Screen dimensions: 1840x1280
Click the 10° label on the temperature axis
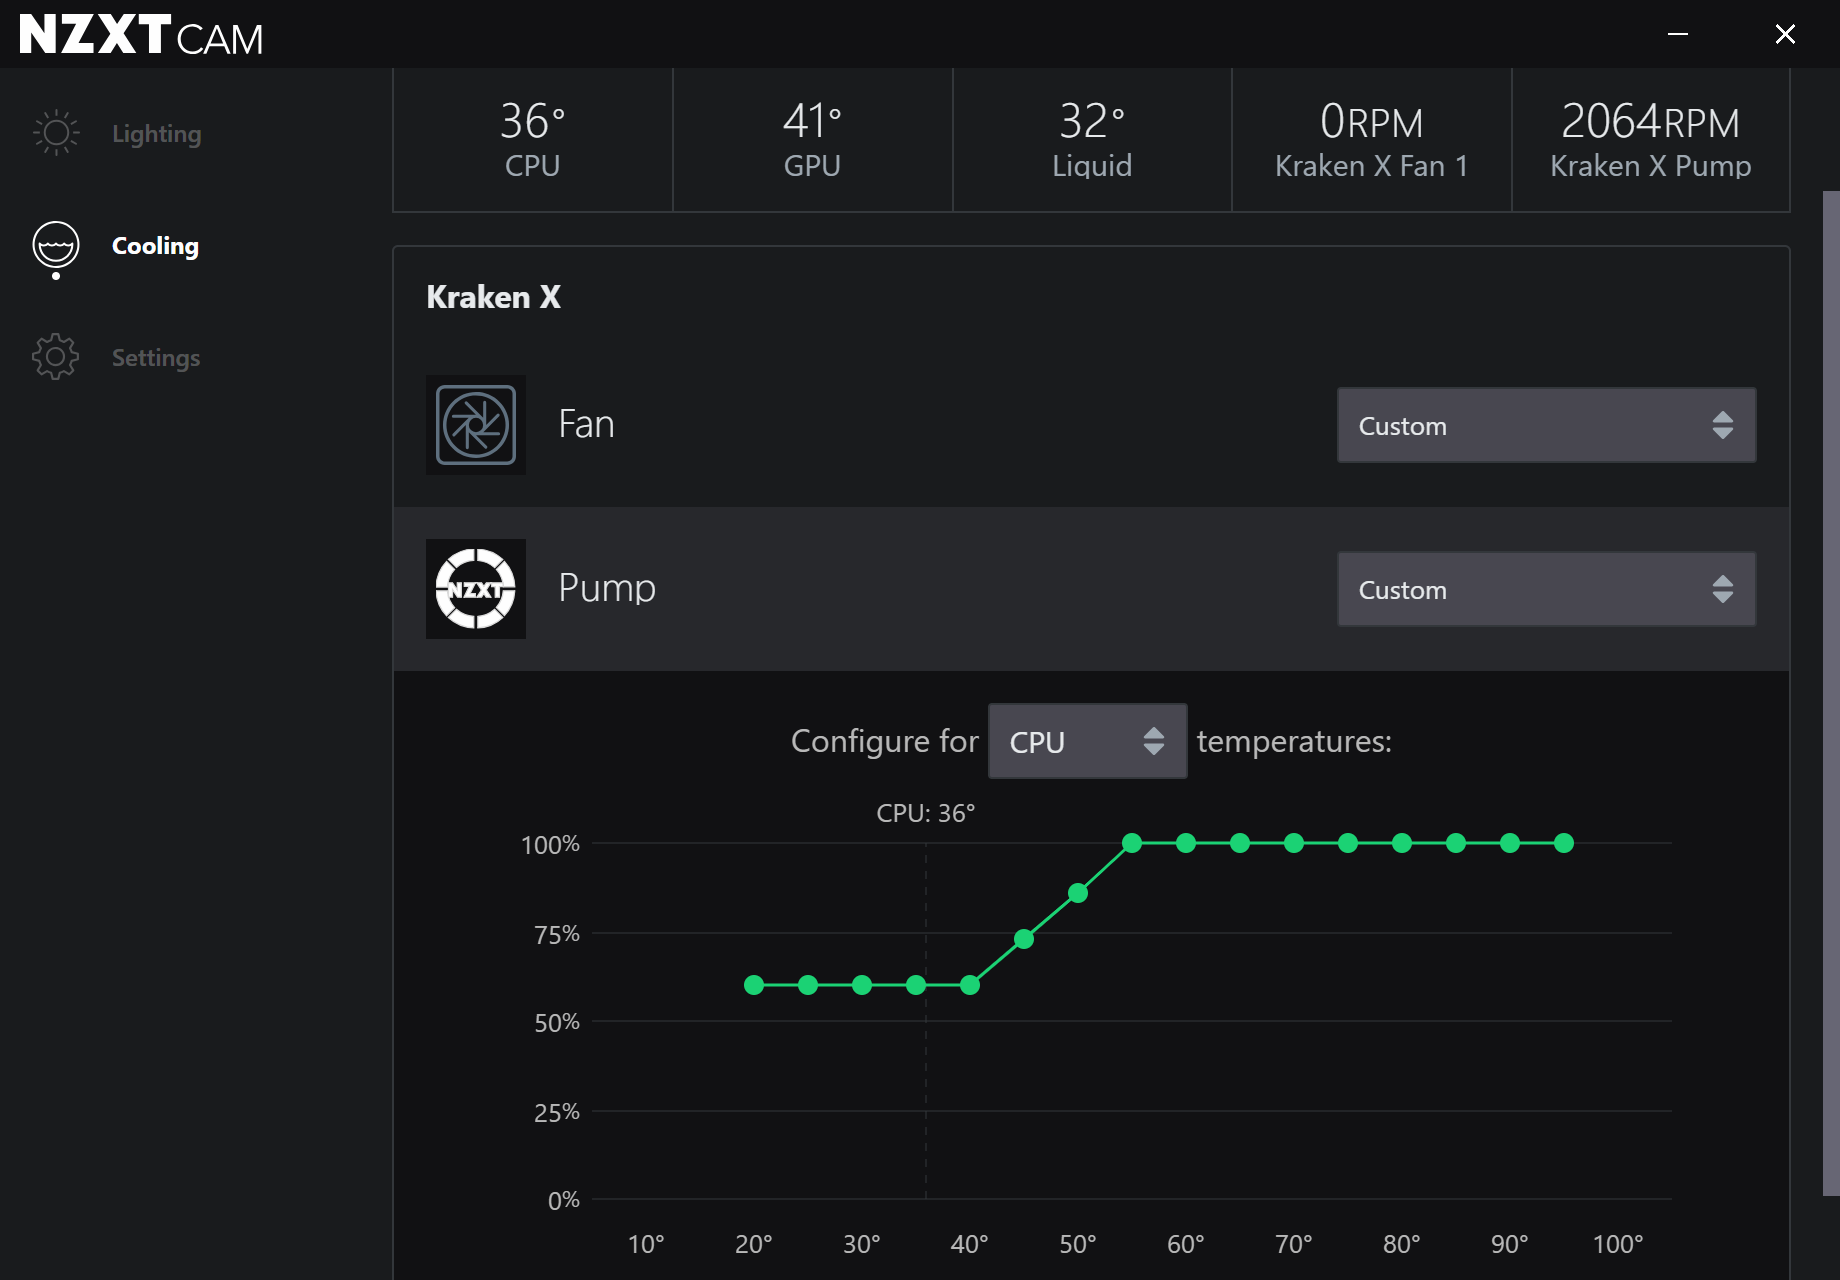tap(646, 1244)
